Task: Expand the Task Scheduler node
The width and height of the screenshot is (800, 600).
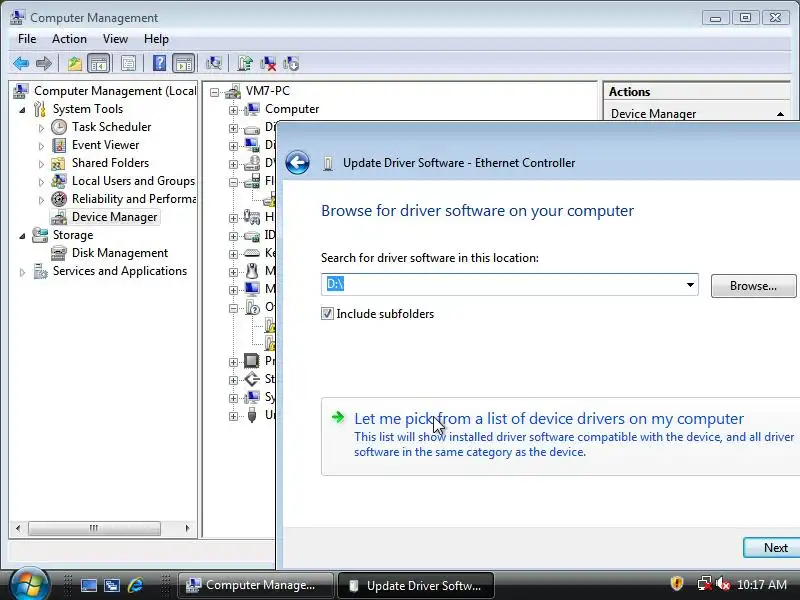Action: pos(41,128)
